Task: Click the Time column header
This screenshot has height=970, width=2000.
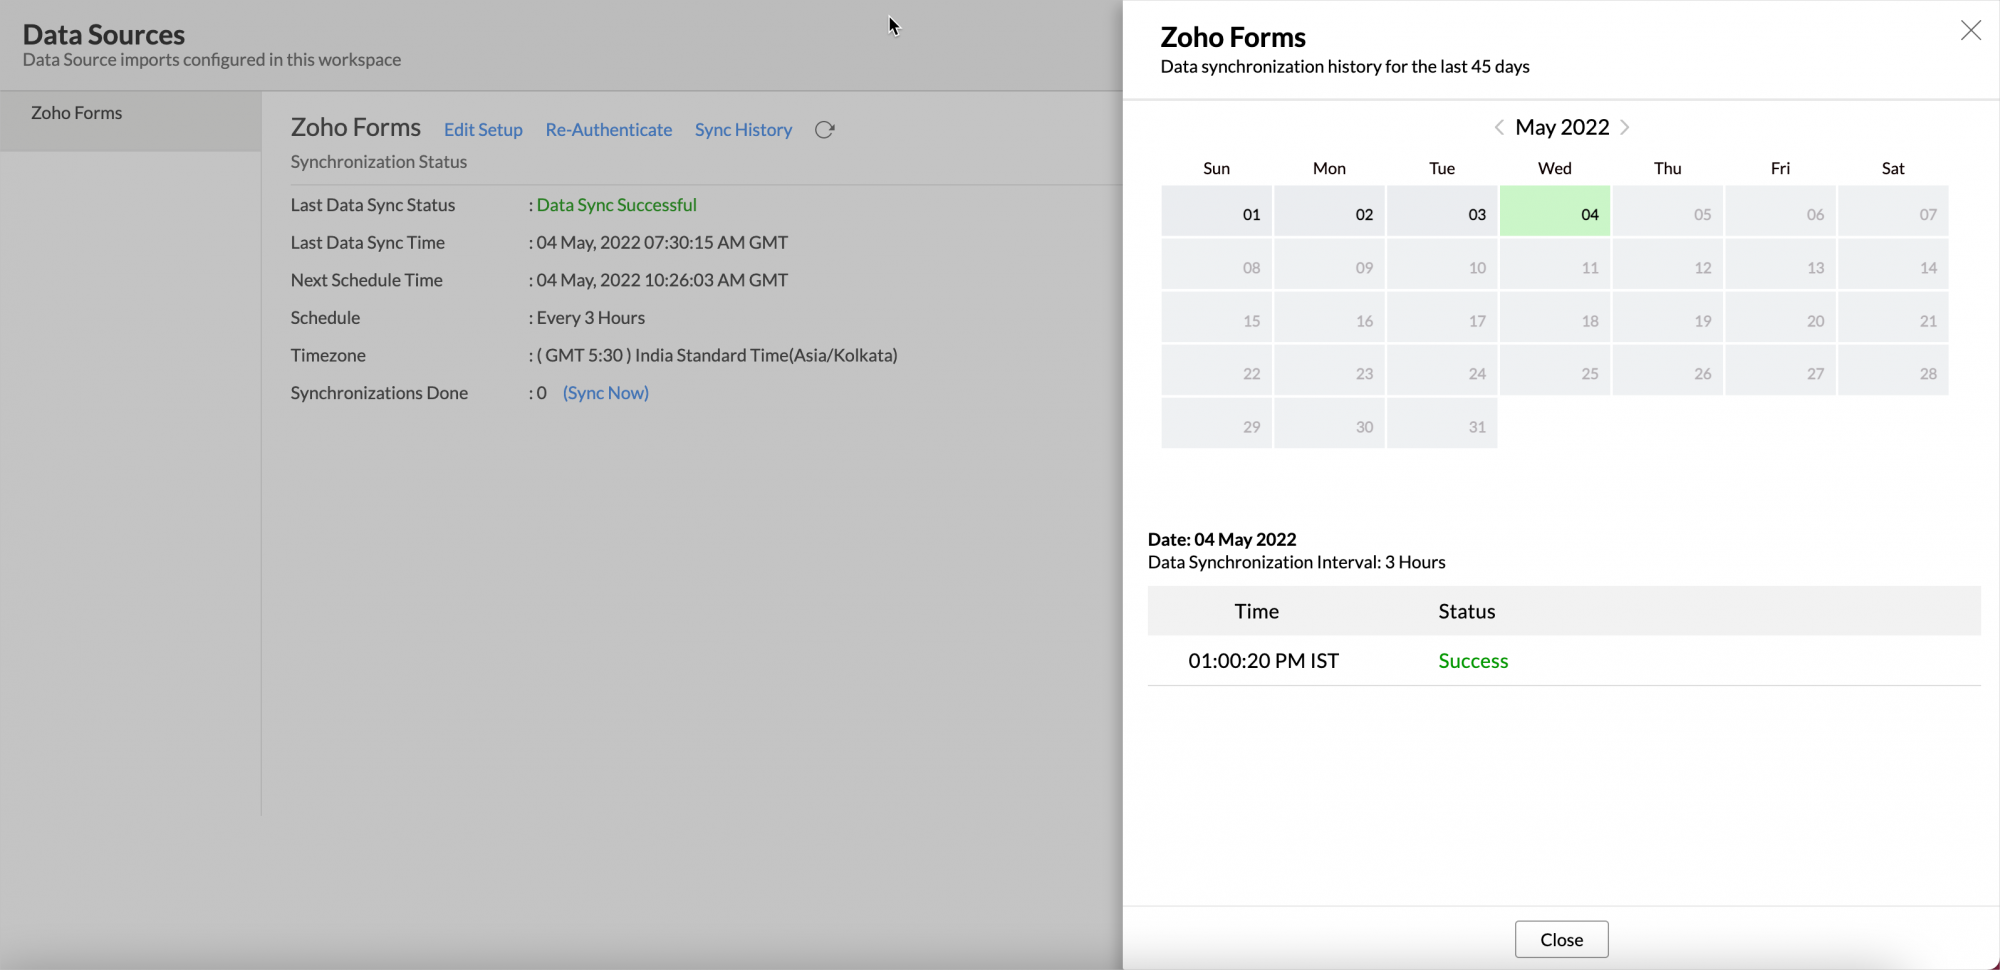Action: pyautogui.click(x=1256, y=611)
